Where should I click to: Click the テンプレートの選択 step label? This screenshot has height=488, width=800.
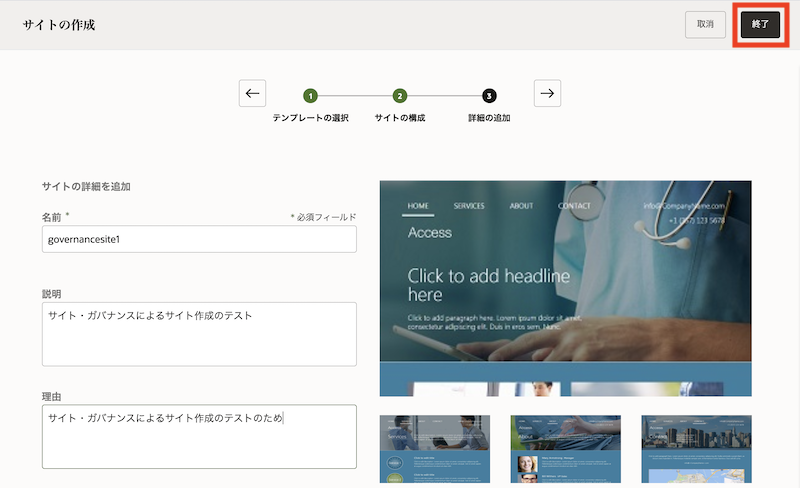pyautogui.click(x=311, y=118)
